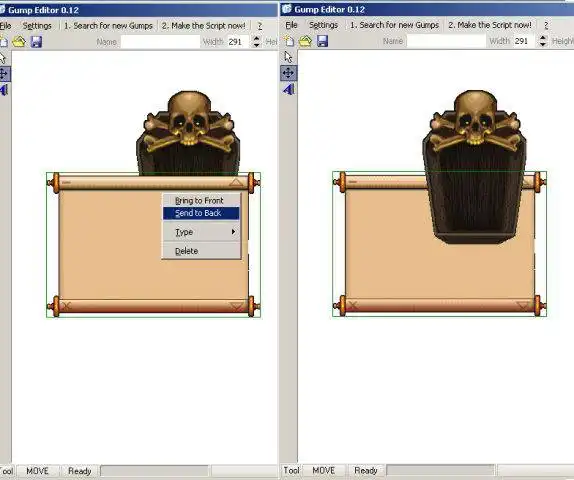
Task: Select the arrow pointer tool in right window
Action: pos(288,57)
